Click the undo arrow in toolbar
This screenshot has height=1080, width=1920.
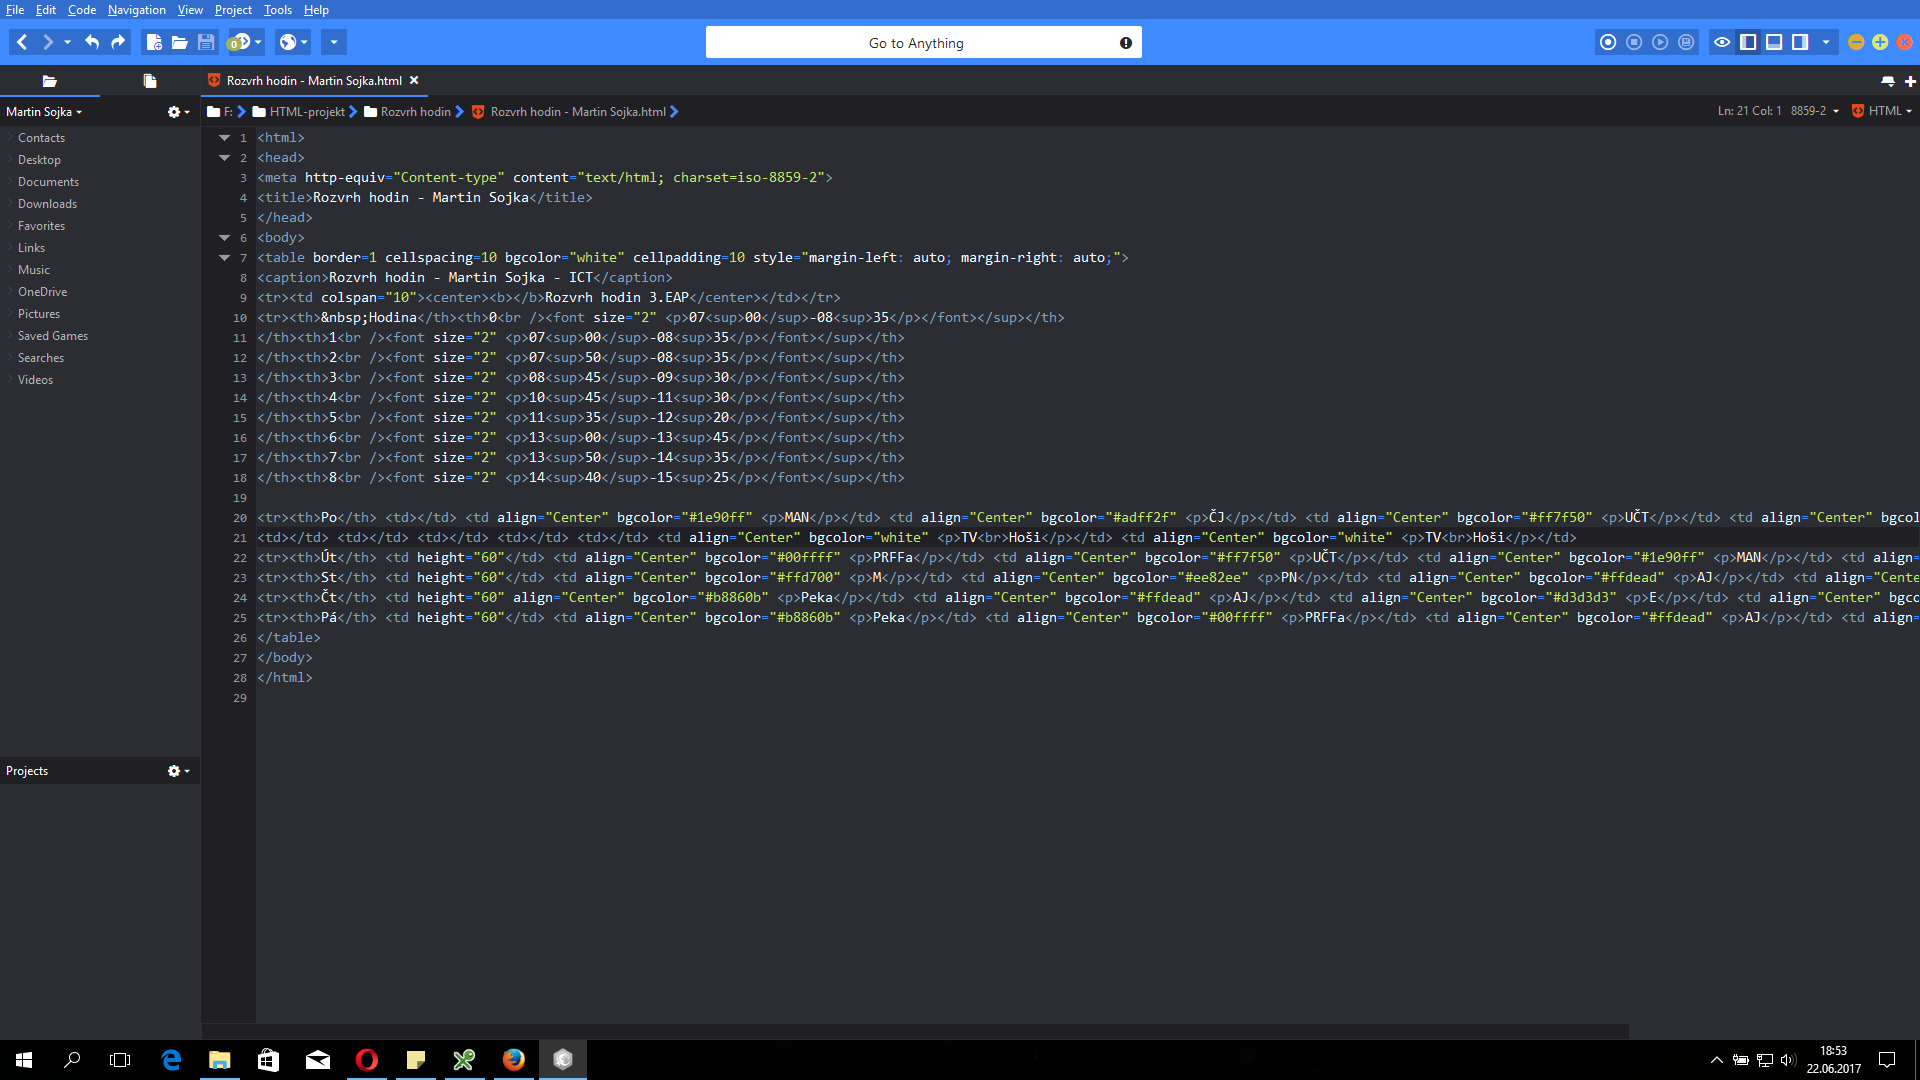92,42
